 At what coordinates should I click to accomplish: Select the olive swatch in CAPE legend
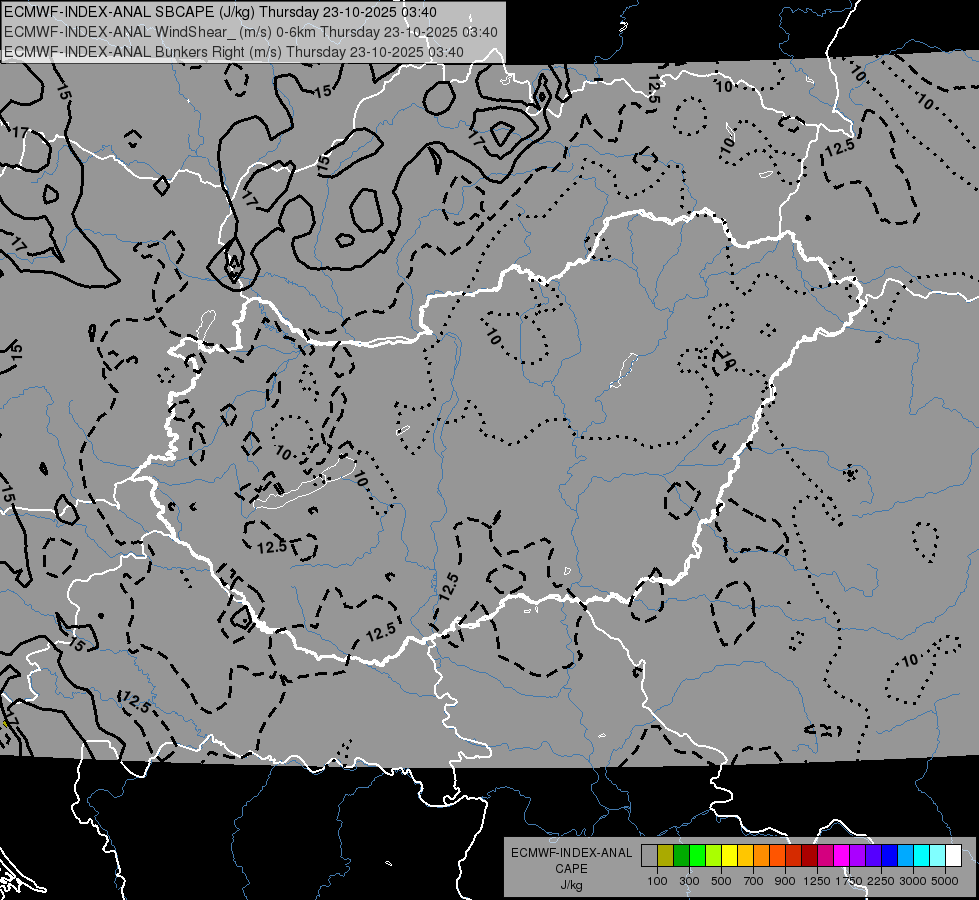coord(666,856)
